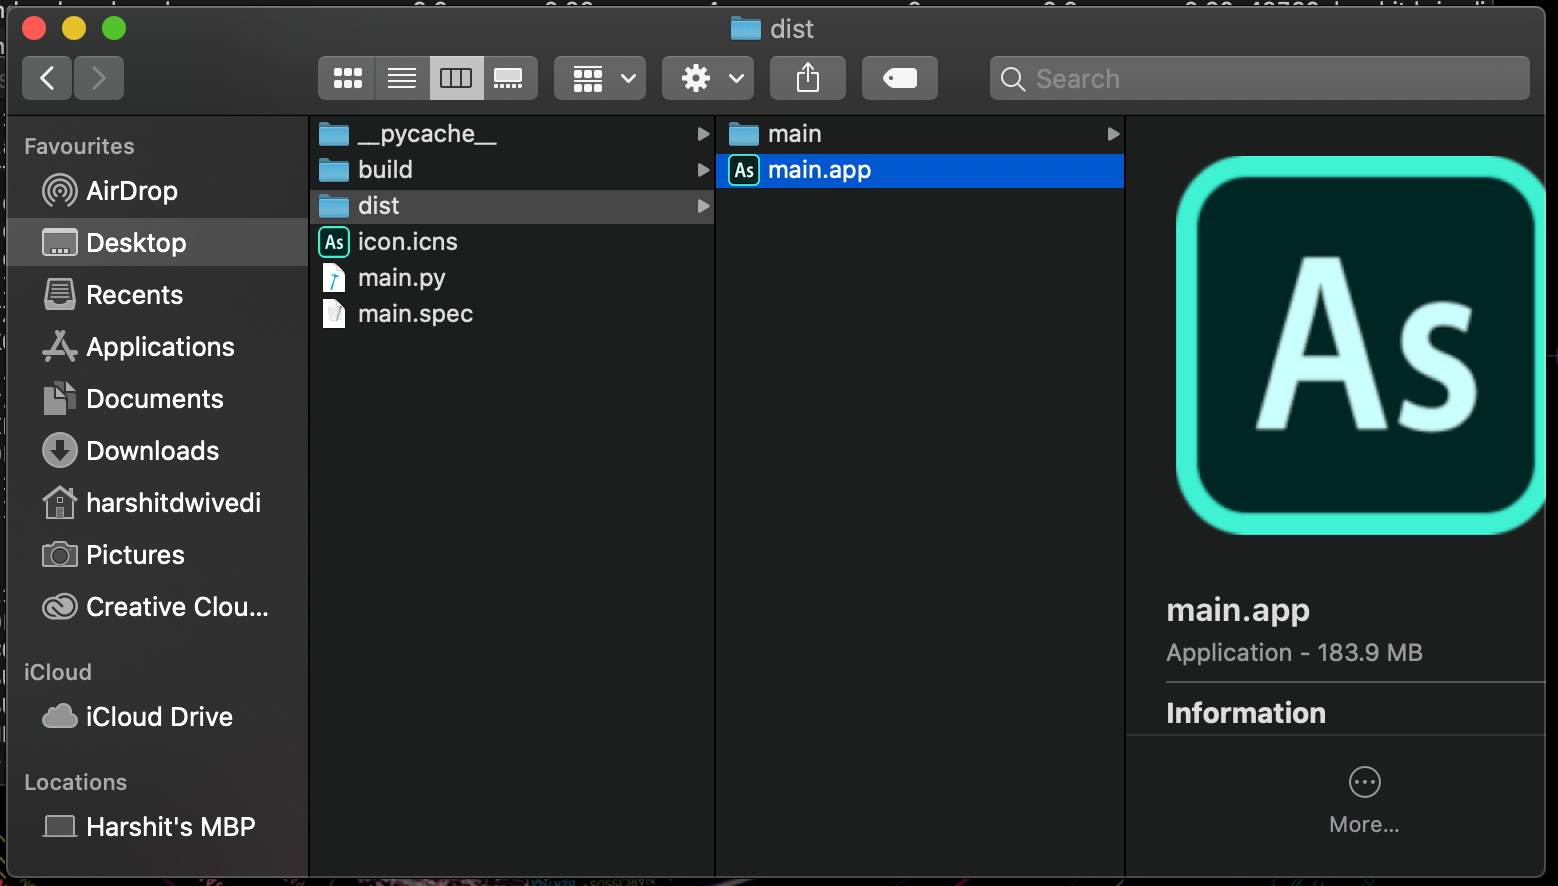Open Documents in the sidebar

[158, 399]
